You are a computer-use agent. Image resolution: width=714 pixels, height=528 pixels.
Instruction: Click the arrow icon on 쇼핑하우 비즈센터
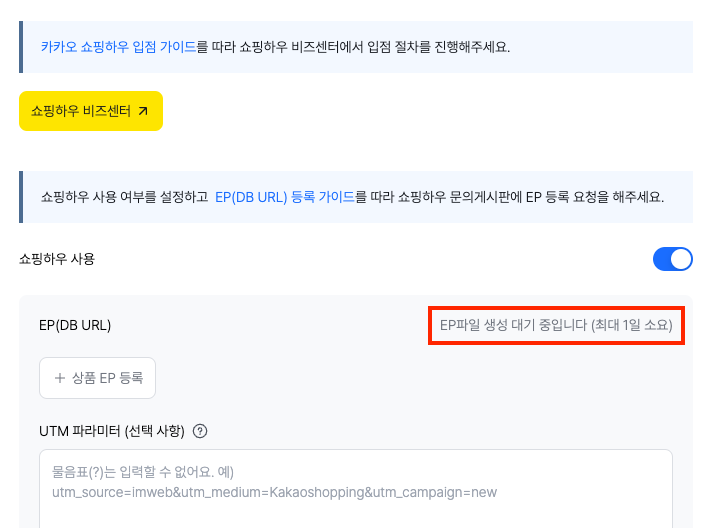[x=143, y=111]
